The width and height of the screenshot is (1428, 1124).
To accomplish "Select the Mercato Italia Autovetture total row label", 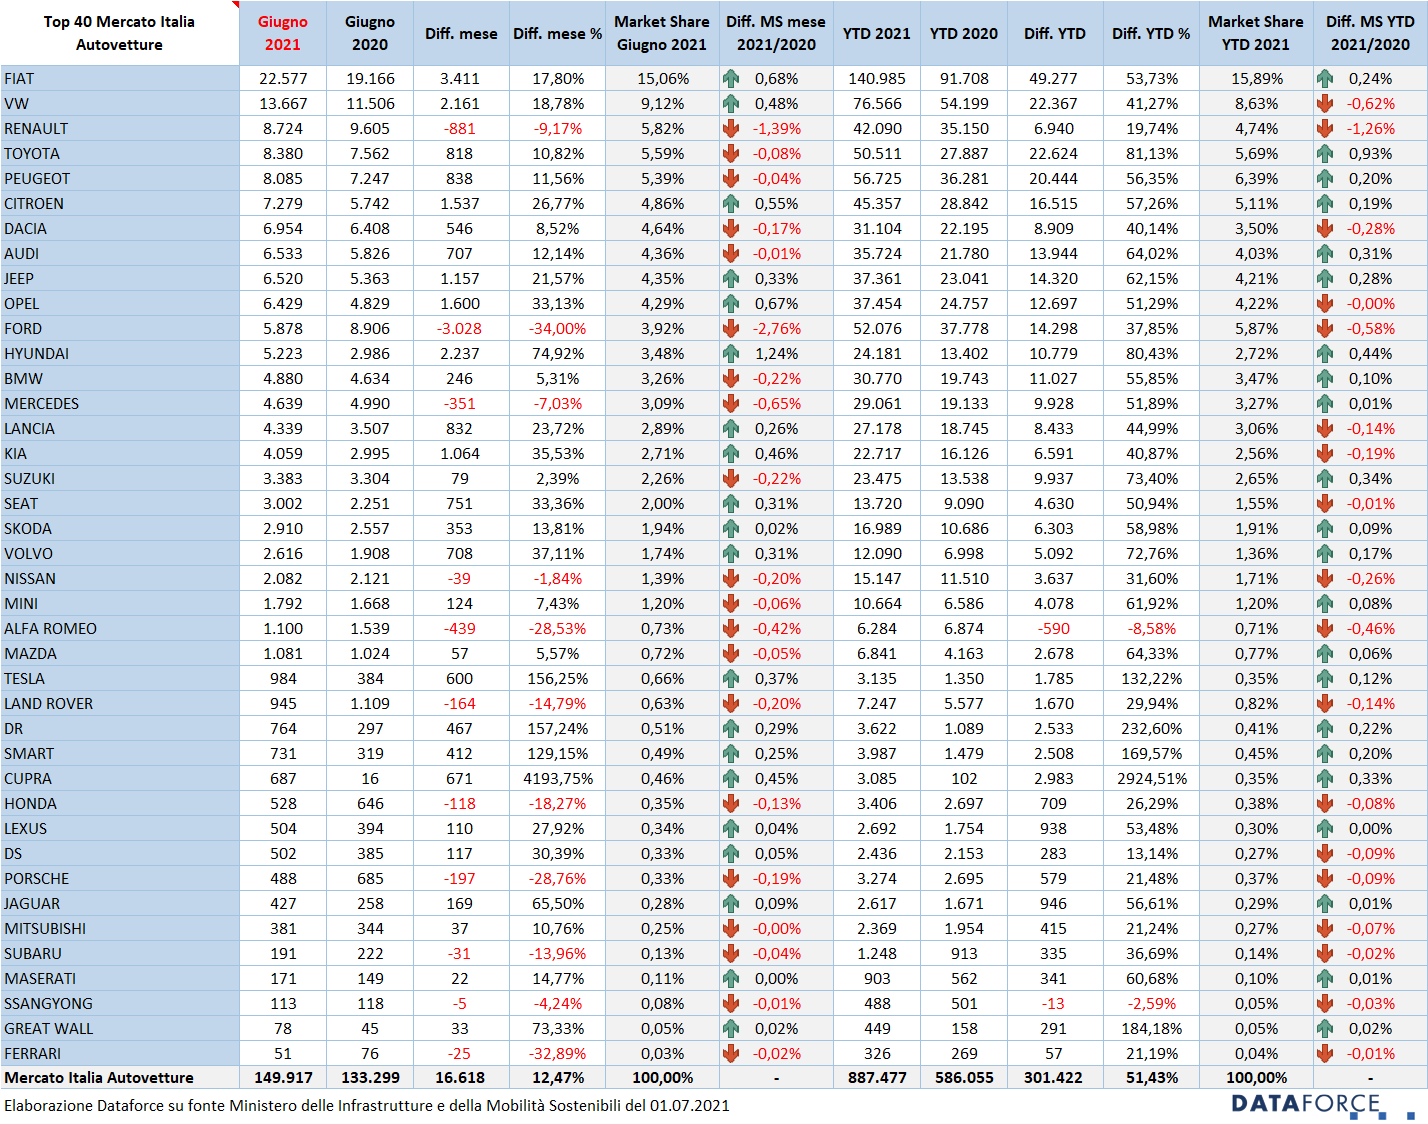I will pyautogui.click(x=99, y=1077).
